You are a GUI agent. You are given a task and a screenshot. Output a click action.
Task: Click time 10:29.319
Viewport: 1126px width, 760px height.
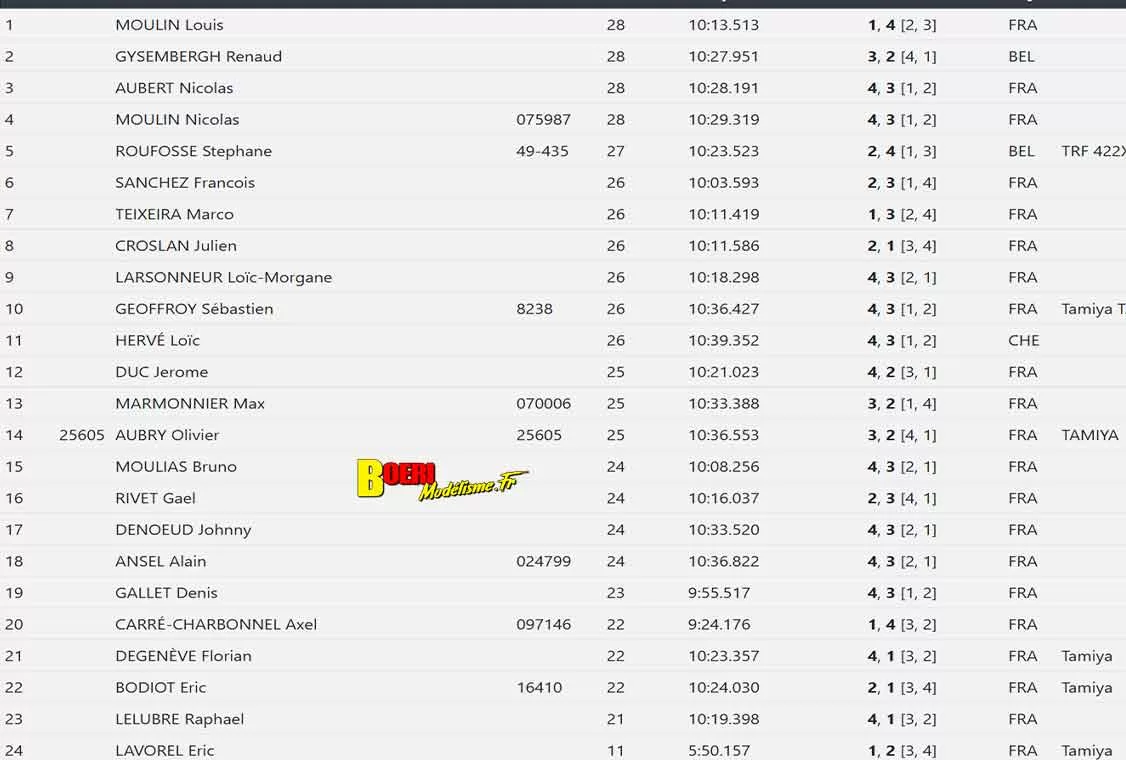[723, 120]
